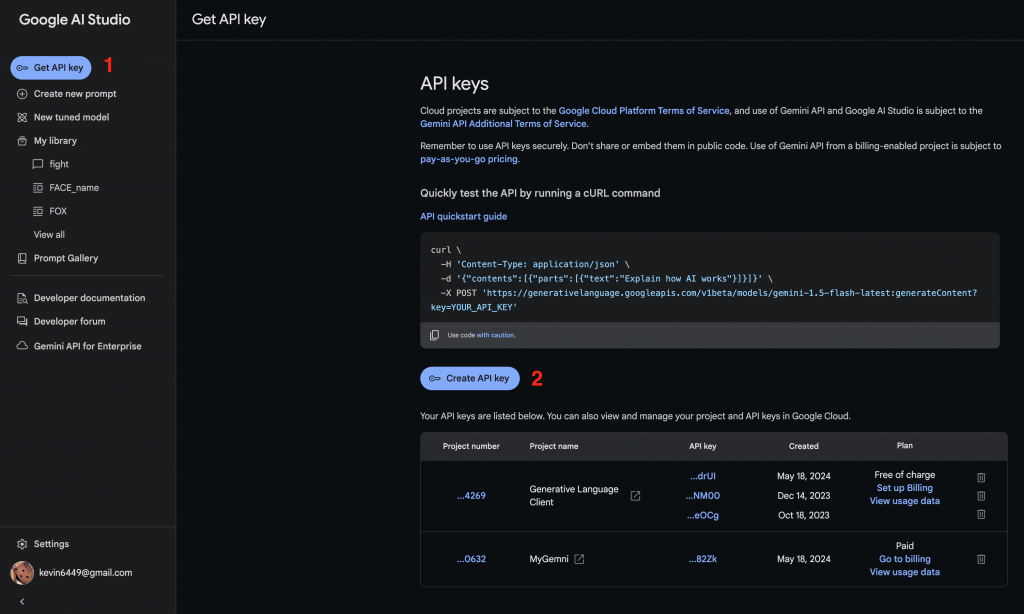Collapse the sidebar with the chevron

(22, 602)
